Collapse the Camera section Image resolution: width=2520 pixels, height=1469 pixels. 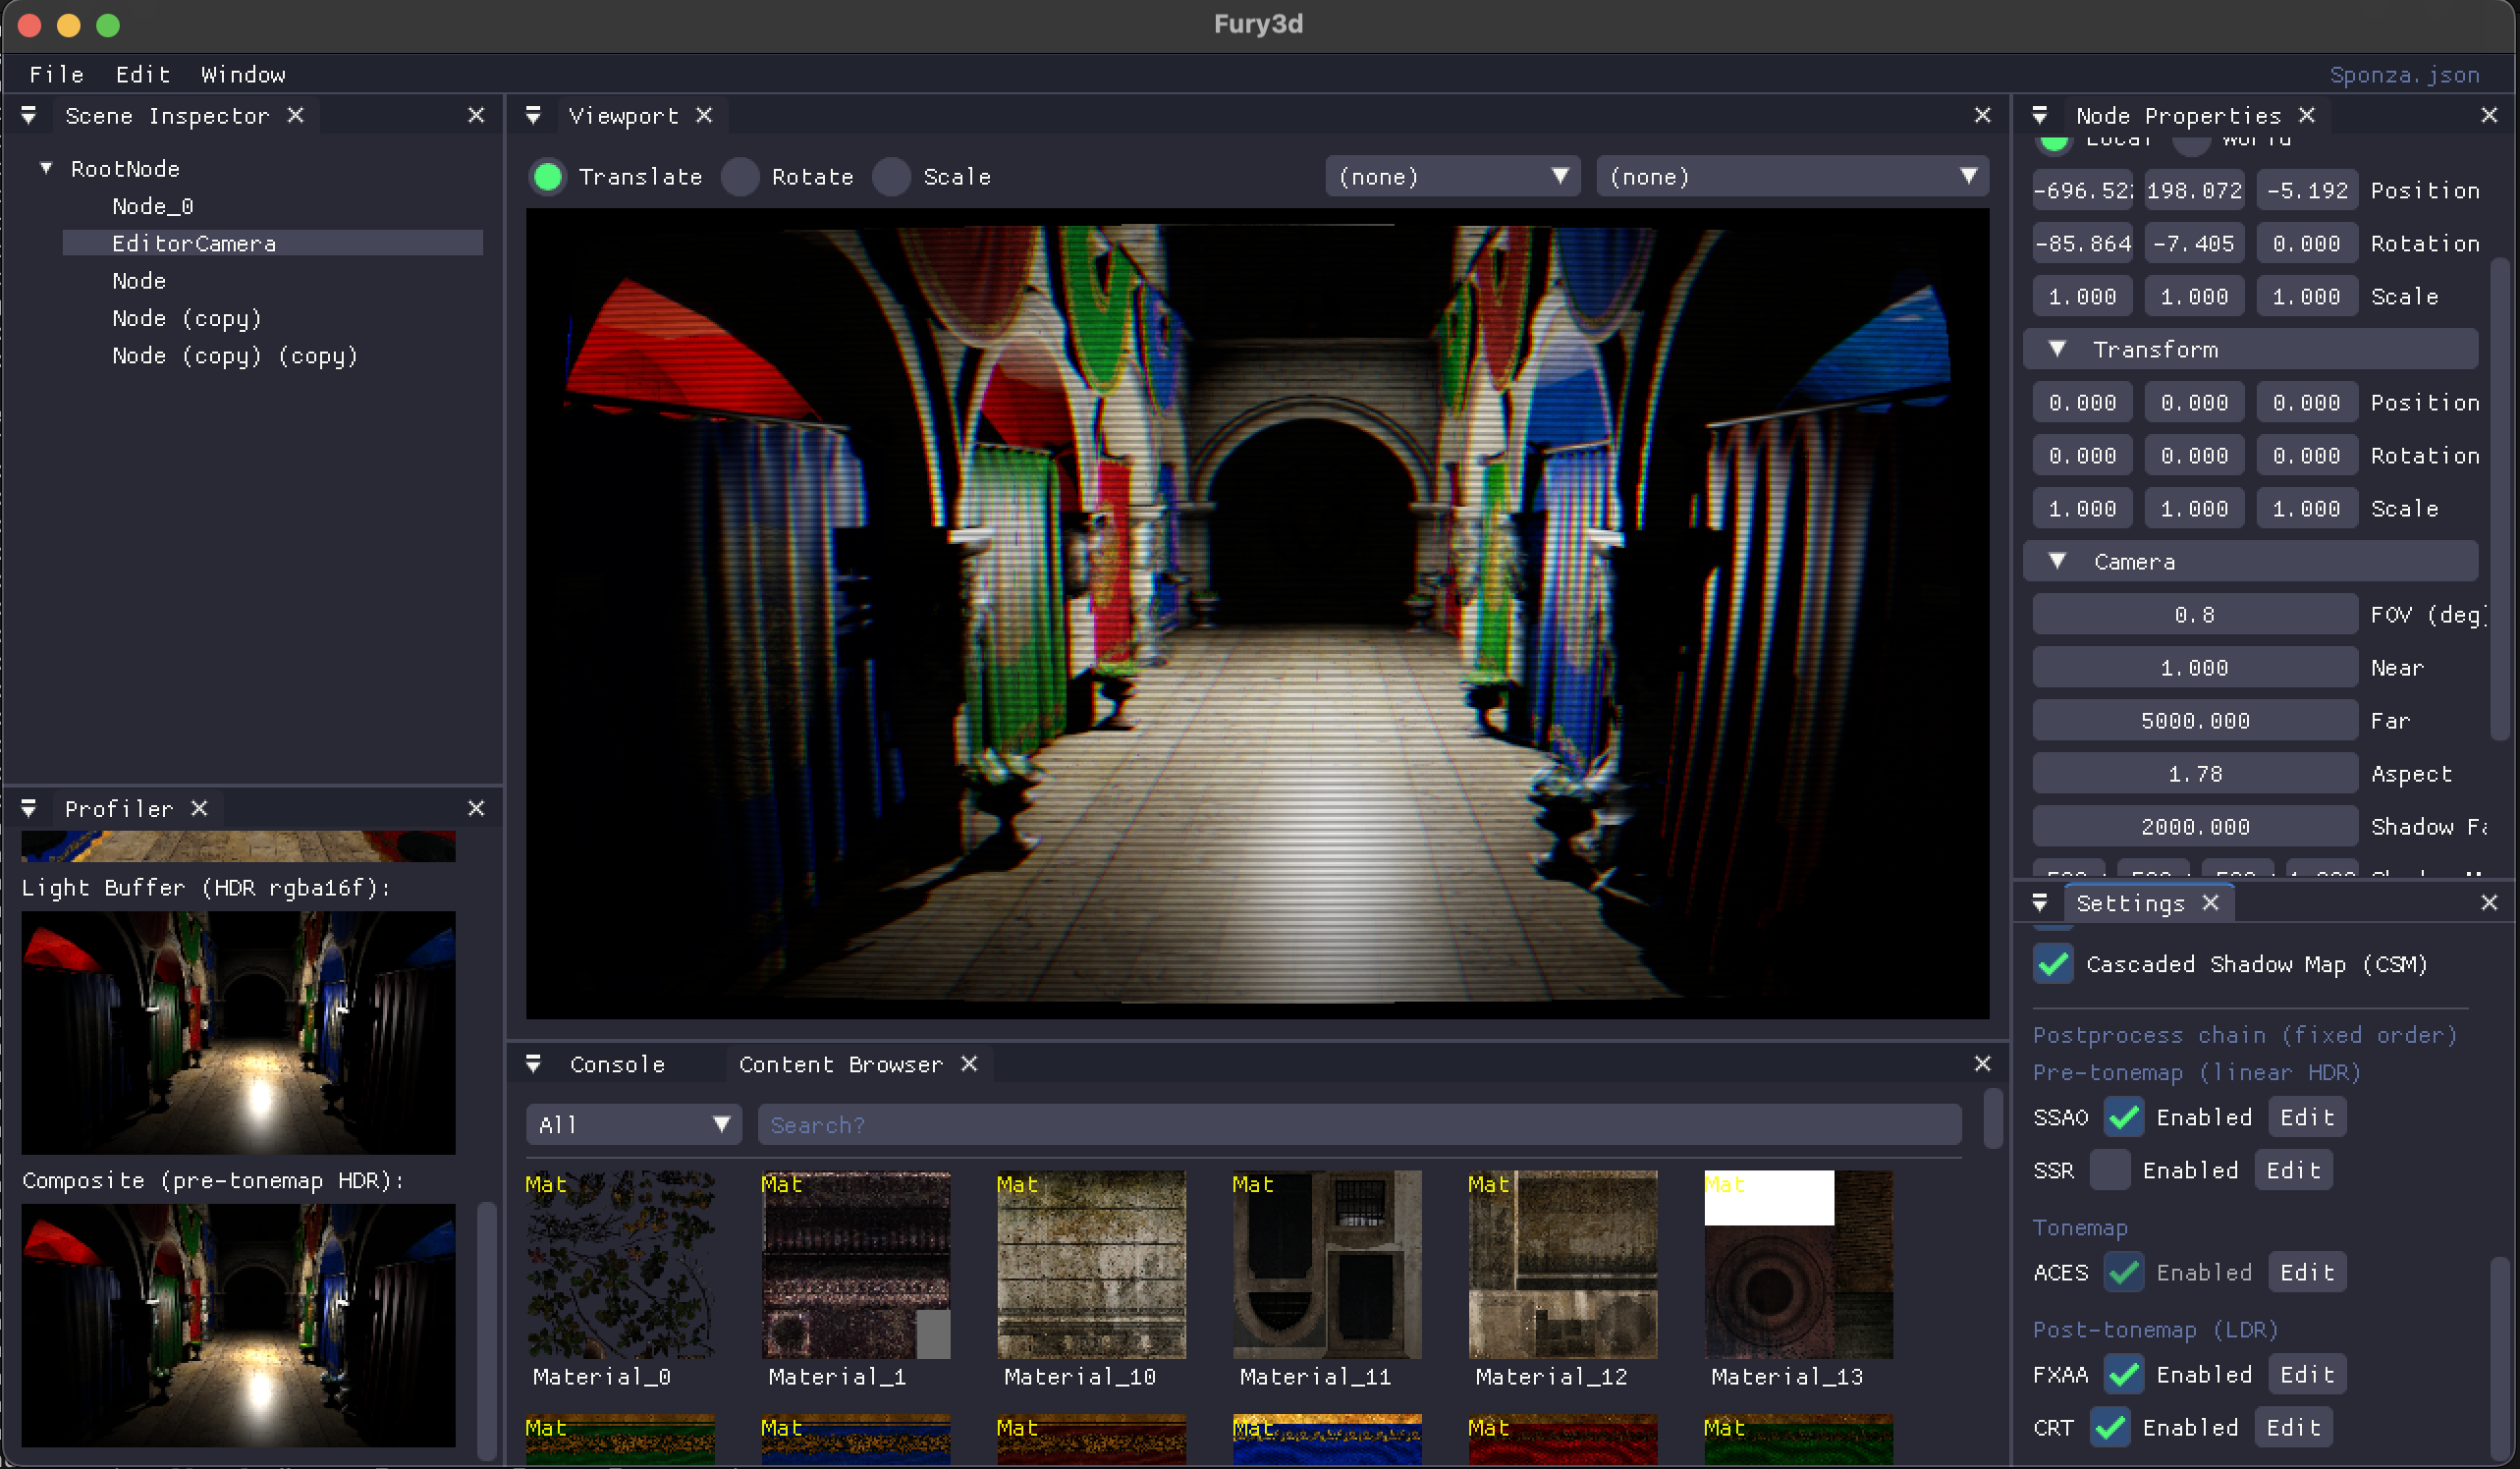pyautogui.click(x=2058, y=562)
